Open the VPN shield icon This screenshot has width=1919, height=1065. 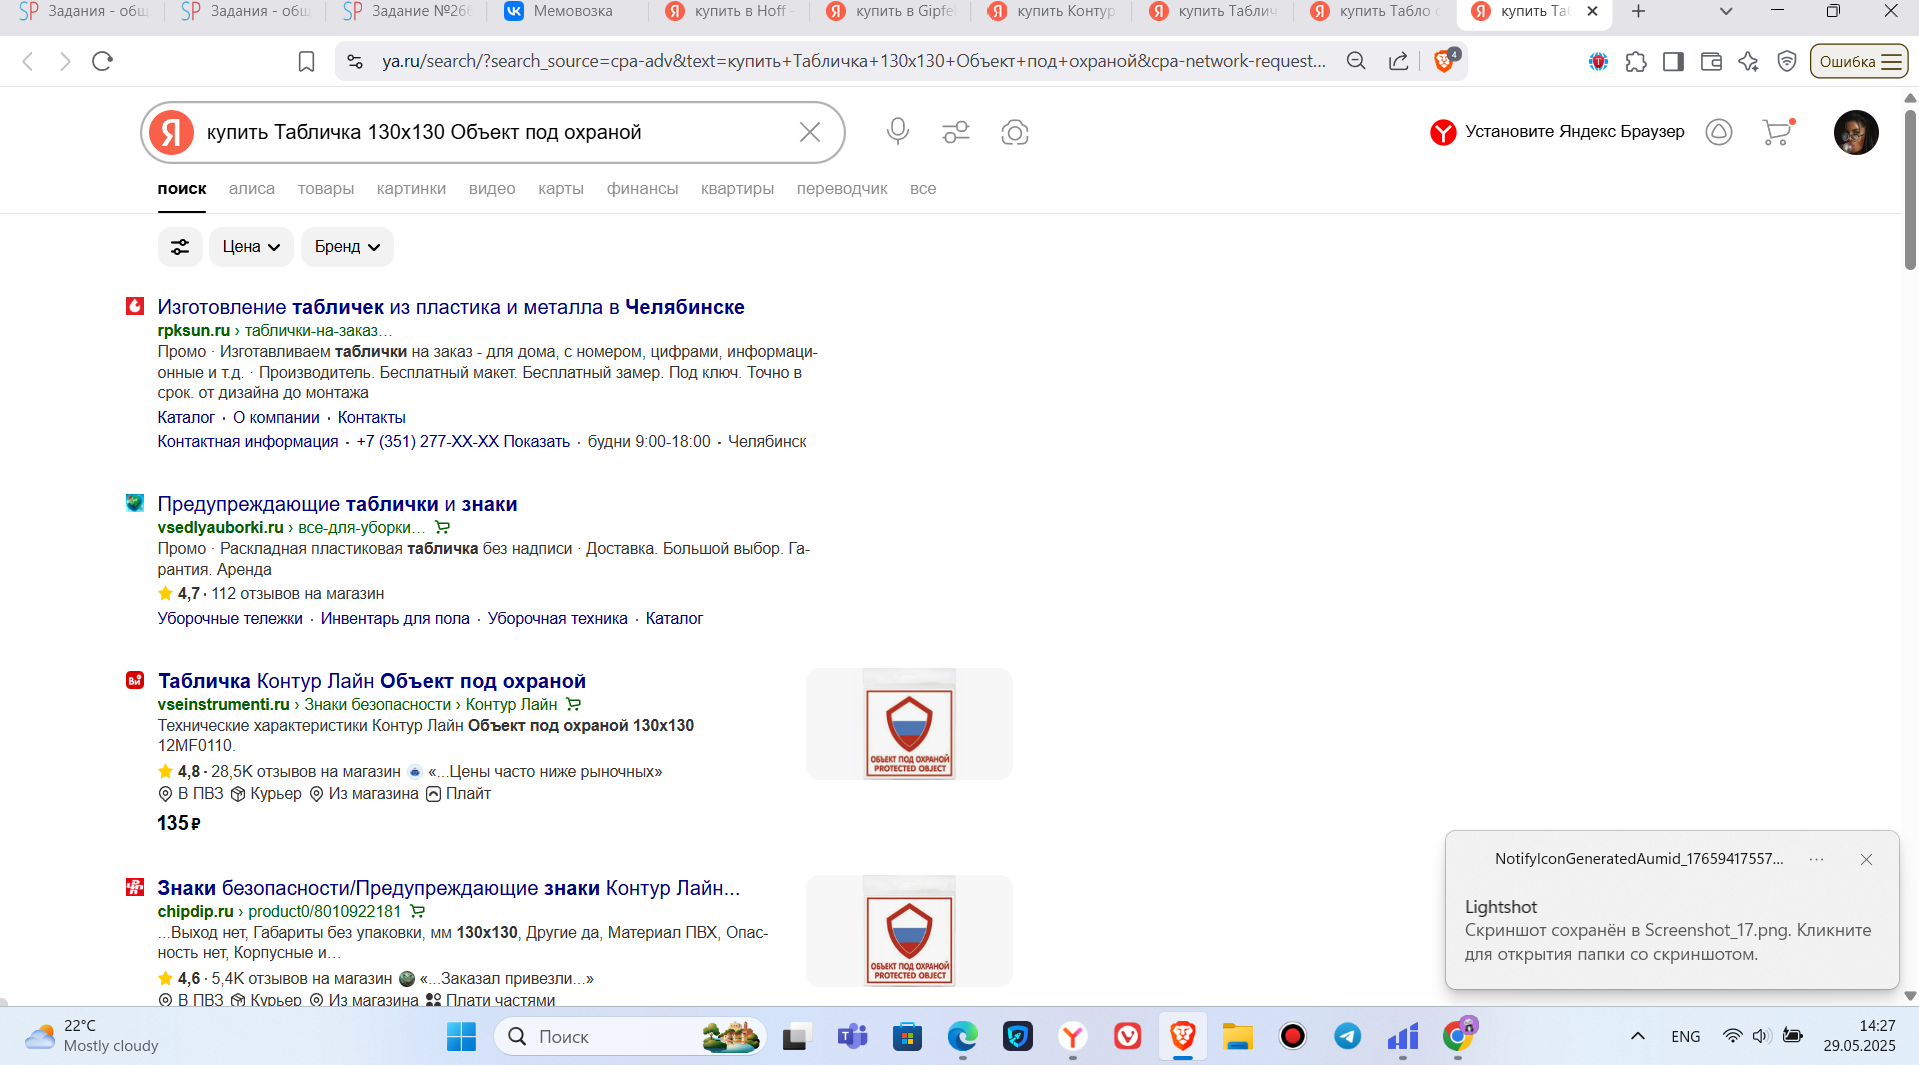(x=1787, y=61)
